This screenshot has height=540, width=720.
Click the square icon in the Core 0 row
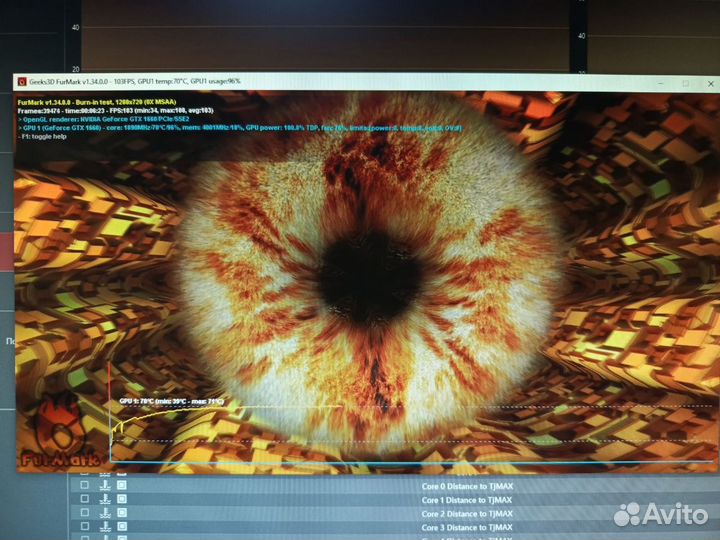(x=122, y=486)
